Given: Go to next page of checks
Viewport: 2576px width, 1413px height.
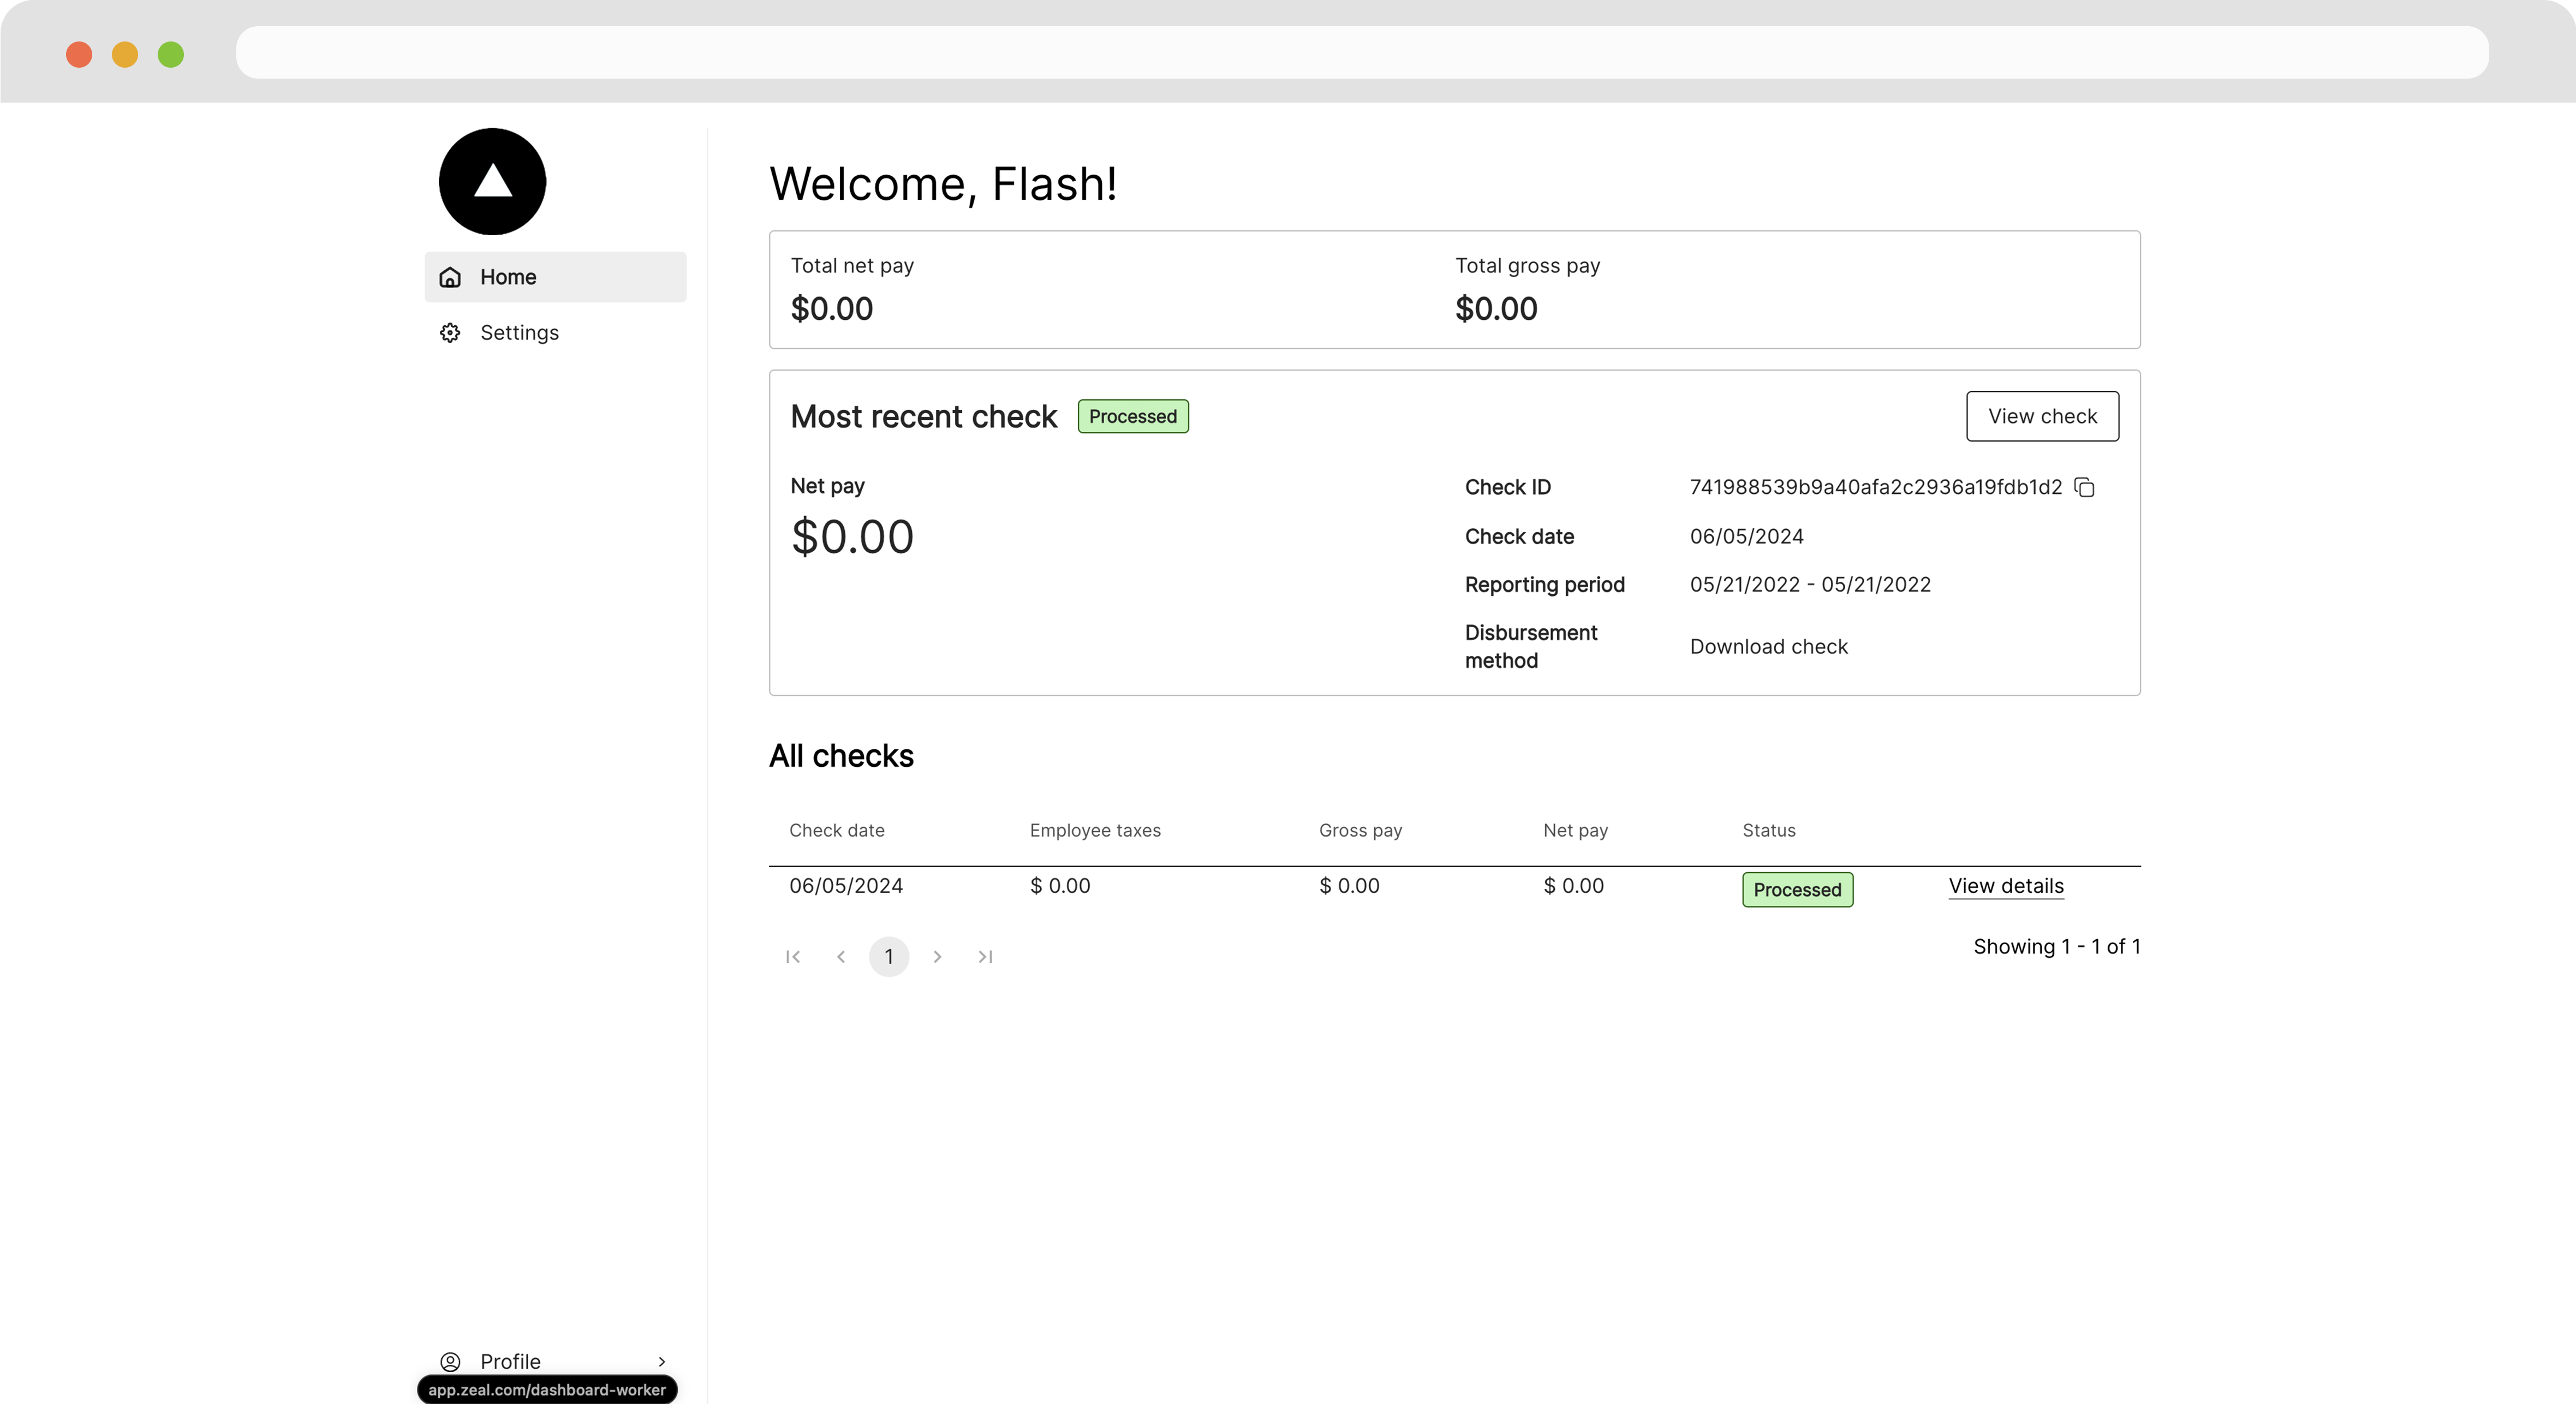Looking at the screenshot, I should coord(937,957).
